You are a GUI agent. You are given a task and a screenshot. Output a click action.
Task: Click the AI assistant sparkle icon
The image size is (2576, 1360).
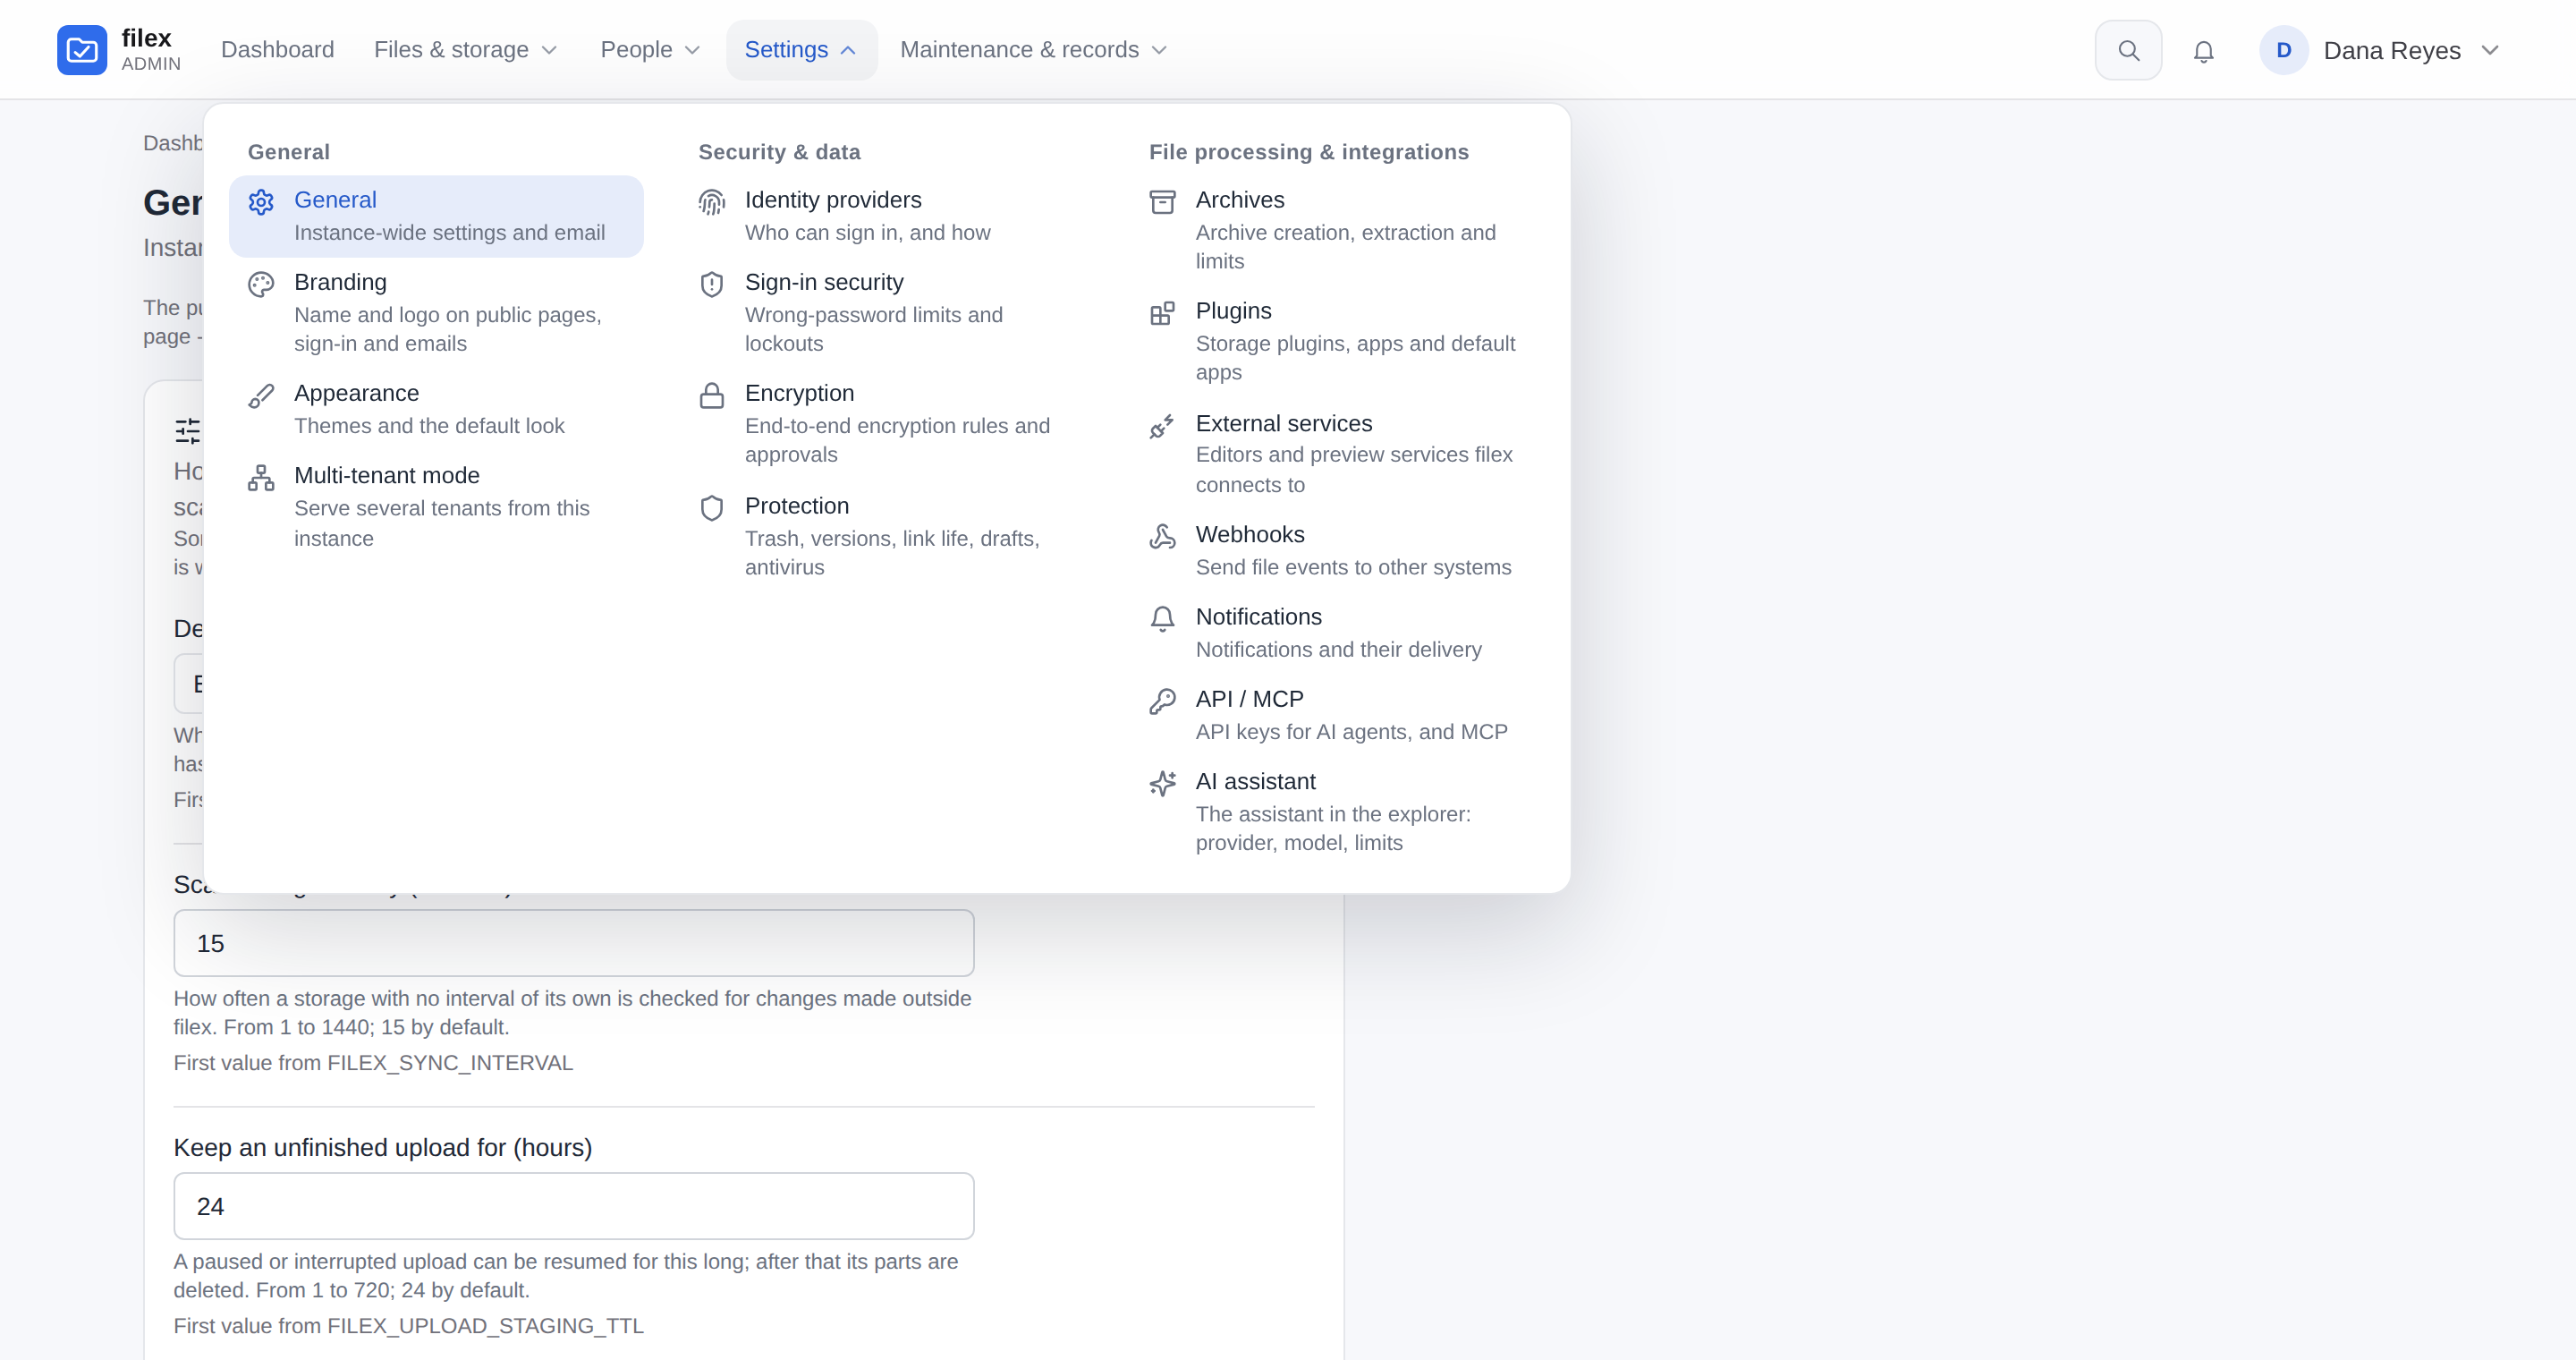tap(1162, 783)
